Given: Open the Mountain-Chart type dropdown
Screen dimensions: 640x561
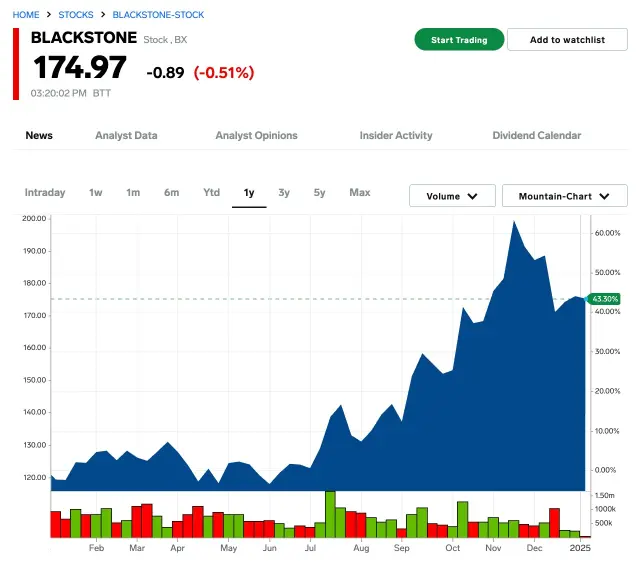Looking at the screenshot, I should tap(564, 196).
